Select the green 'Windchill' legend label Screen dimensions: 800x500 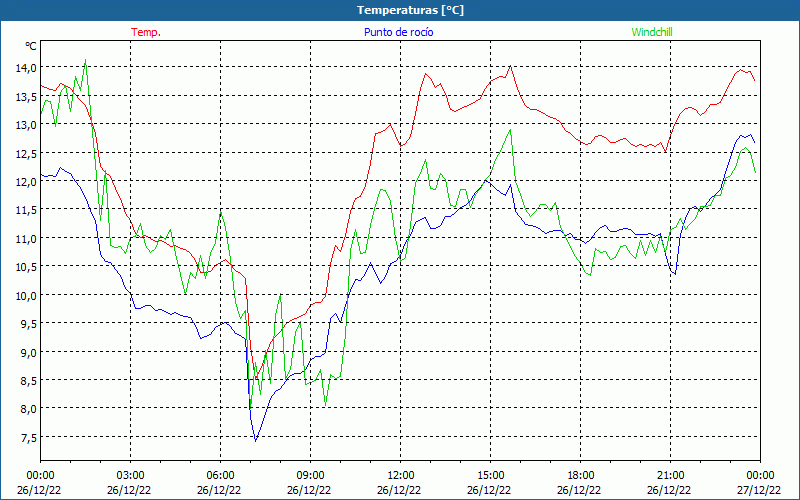652,32
